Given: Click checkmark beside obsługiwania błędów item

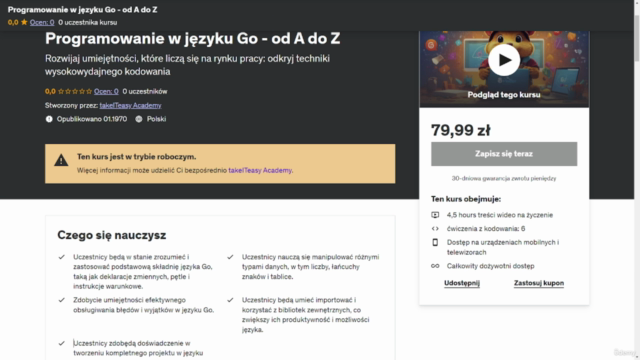Looking at the screenshot, I should click(x=62, y=300).
